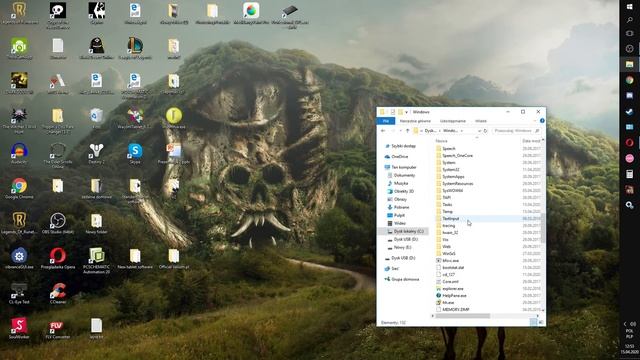Select explorer.exe in the file list
Image resolution: width=640 pixels, height=360 pixels.
pyautogui.click(x=453, y=289)
